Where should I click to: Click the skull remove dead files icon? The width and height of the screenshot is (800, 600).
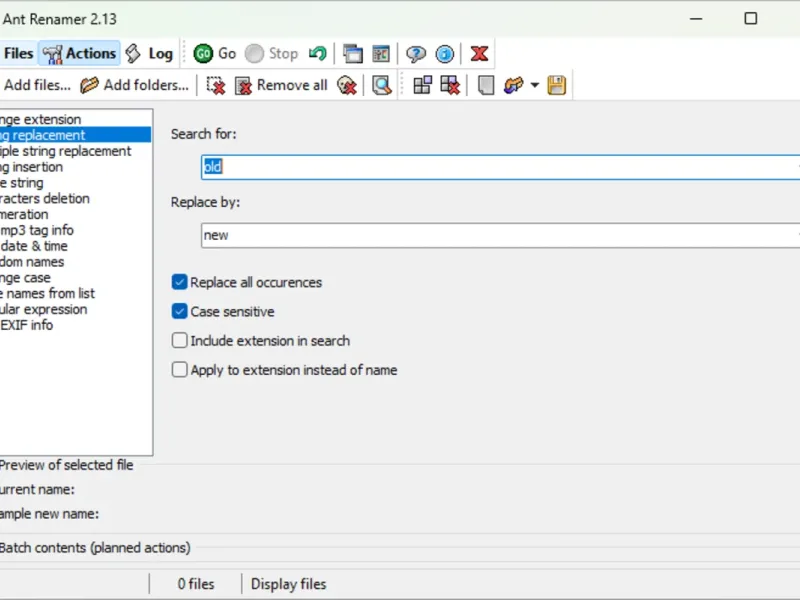click(x=347, y=85)
